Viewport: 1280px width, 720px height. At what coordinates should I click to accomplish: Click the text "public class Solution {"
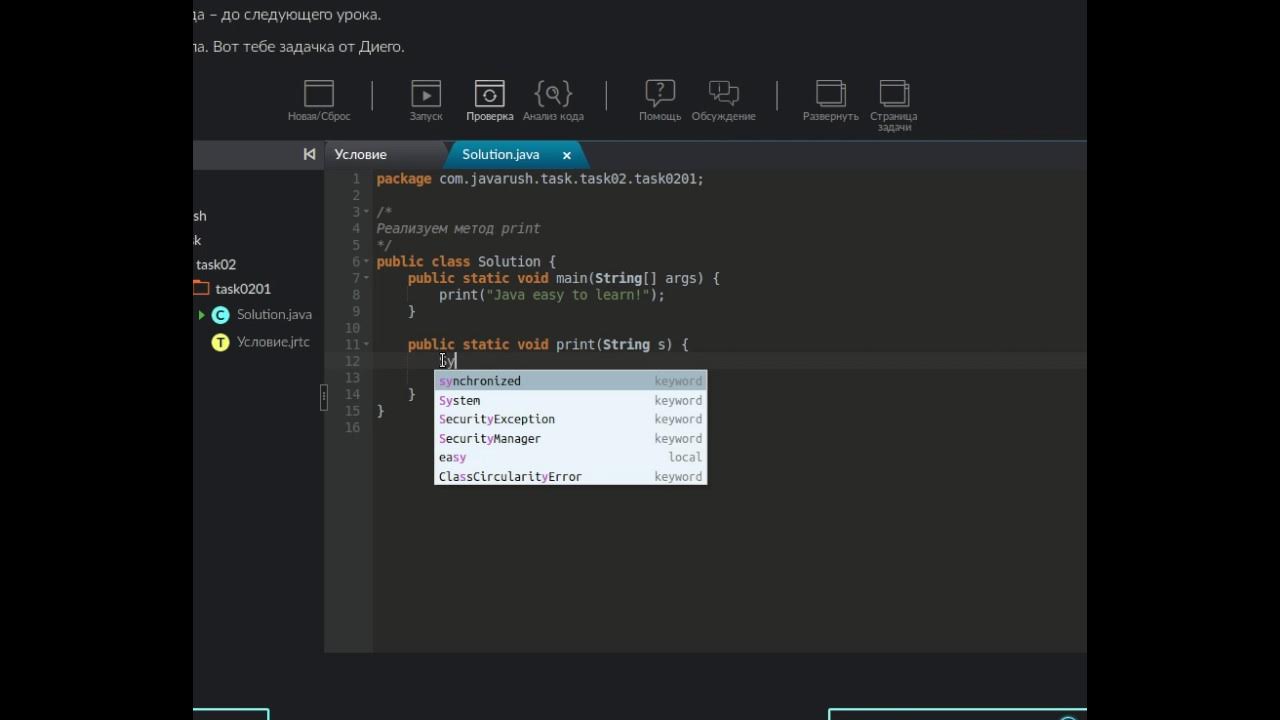pos(466,262)
